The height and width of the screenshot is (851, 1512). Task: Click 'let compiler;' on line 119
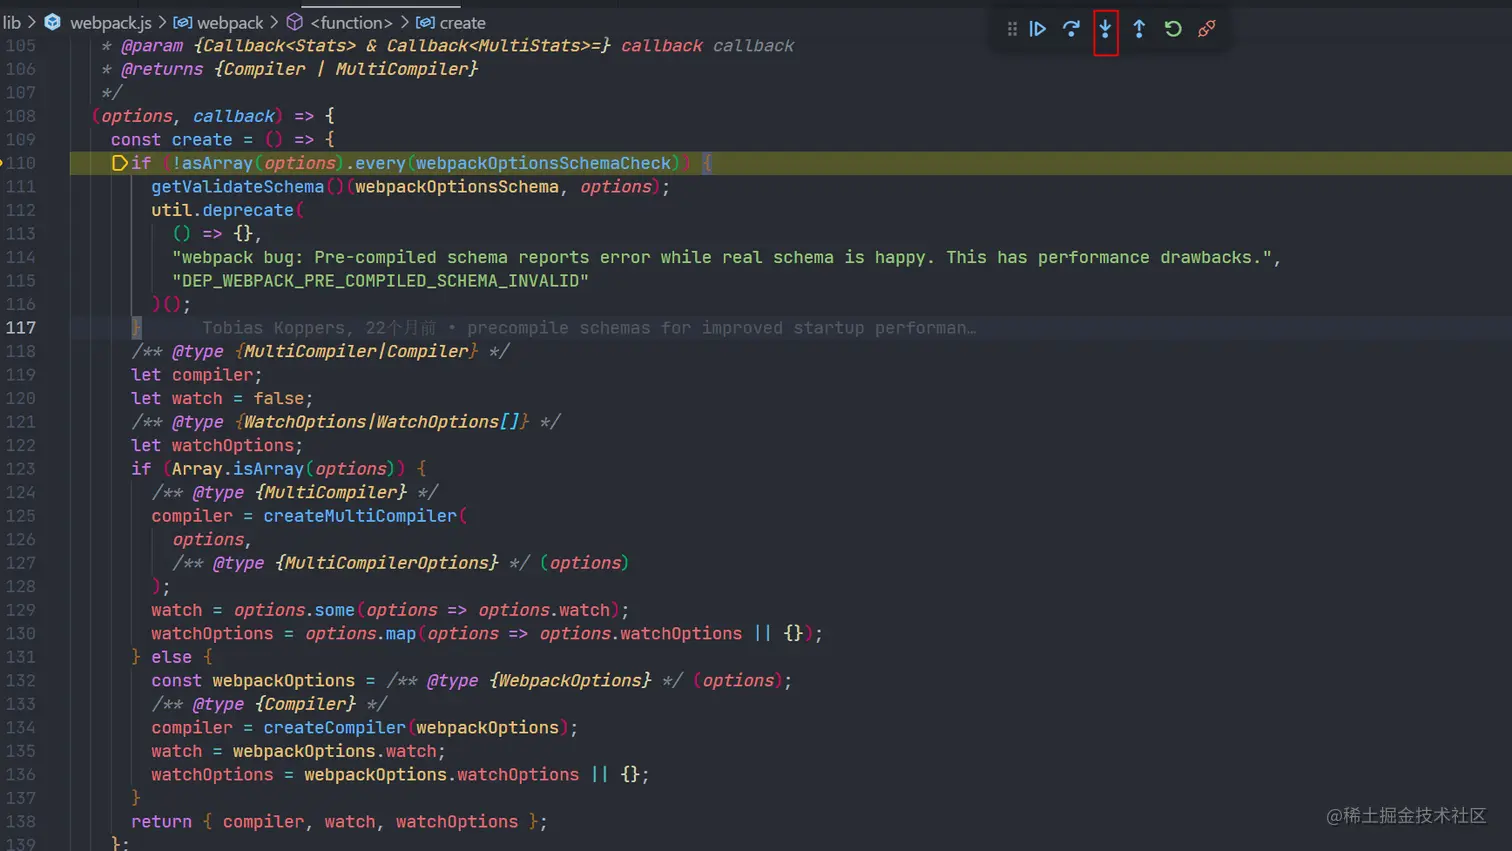(x=196, y=375)
